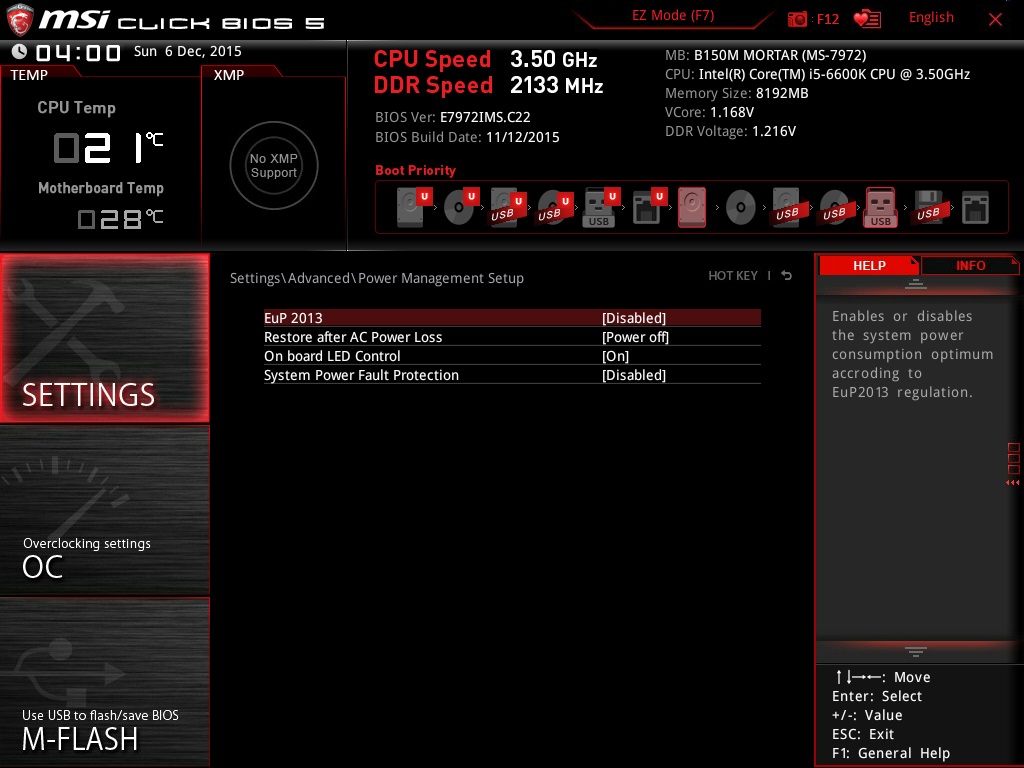Select the UEFI USB hard disk boot icon
Screen dimensions: 1024x768
(x=508, y=207)
